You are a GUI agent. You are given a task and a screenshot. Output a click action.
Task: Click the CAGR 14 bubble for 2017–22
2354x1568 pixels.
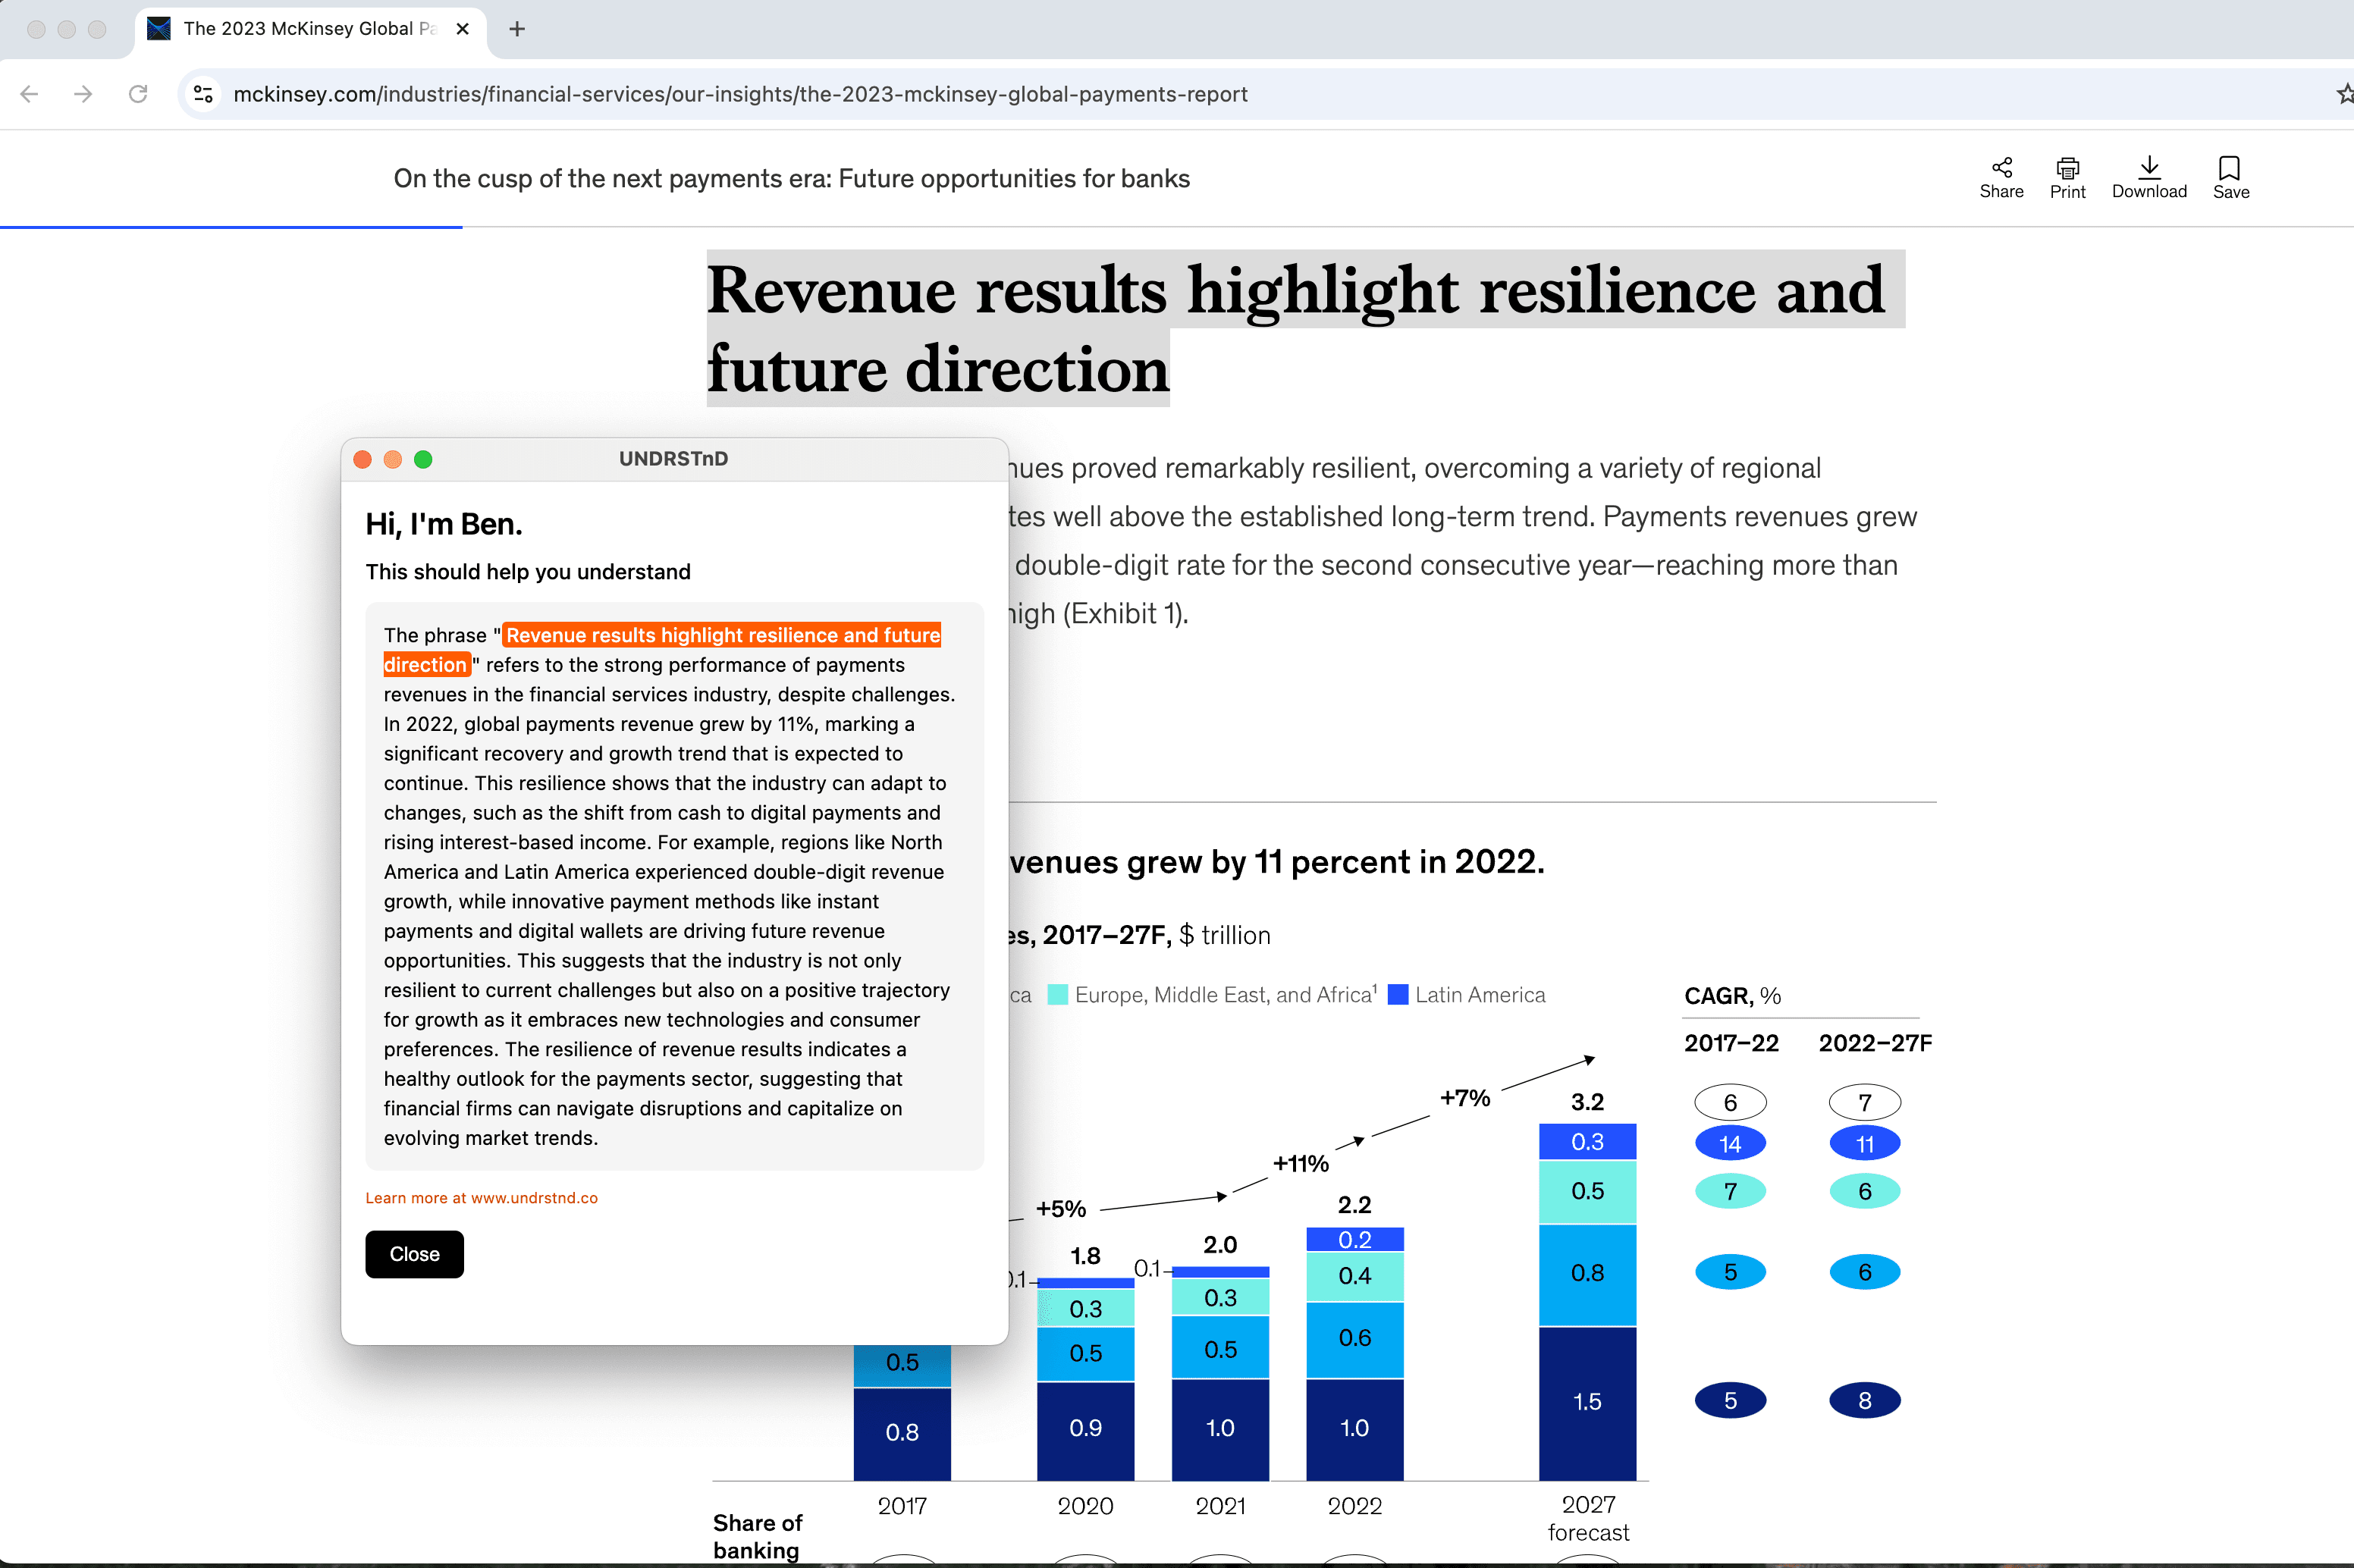1730,1143
